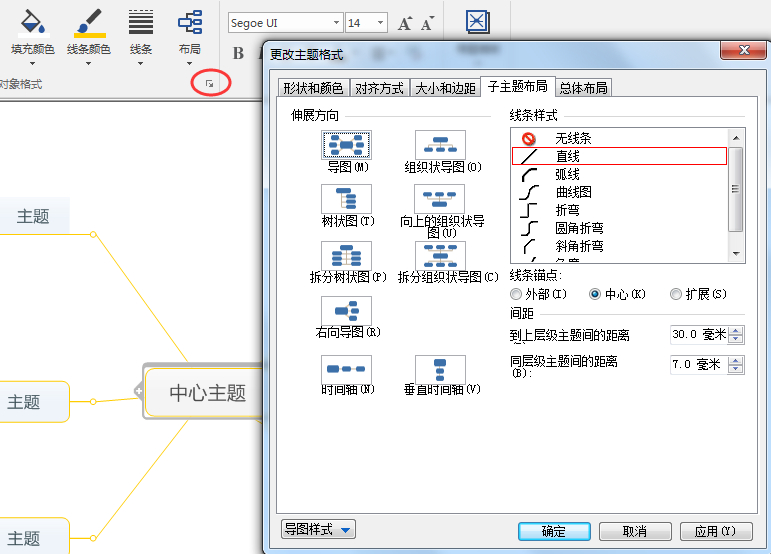Decrease font size with the smaller A icon
This screenshot has height=554, width=771.
427,23
